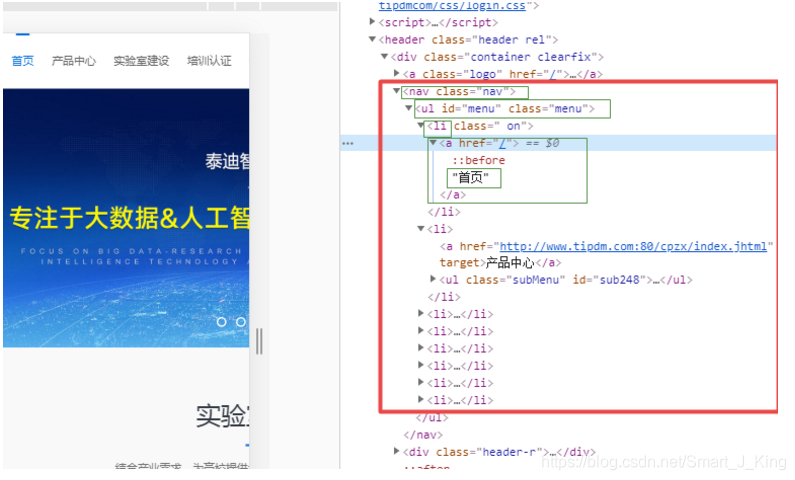Open the tipdm.com cpzx/index.jhtml href link

633,246
